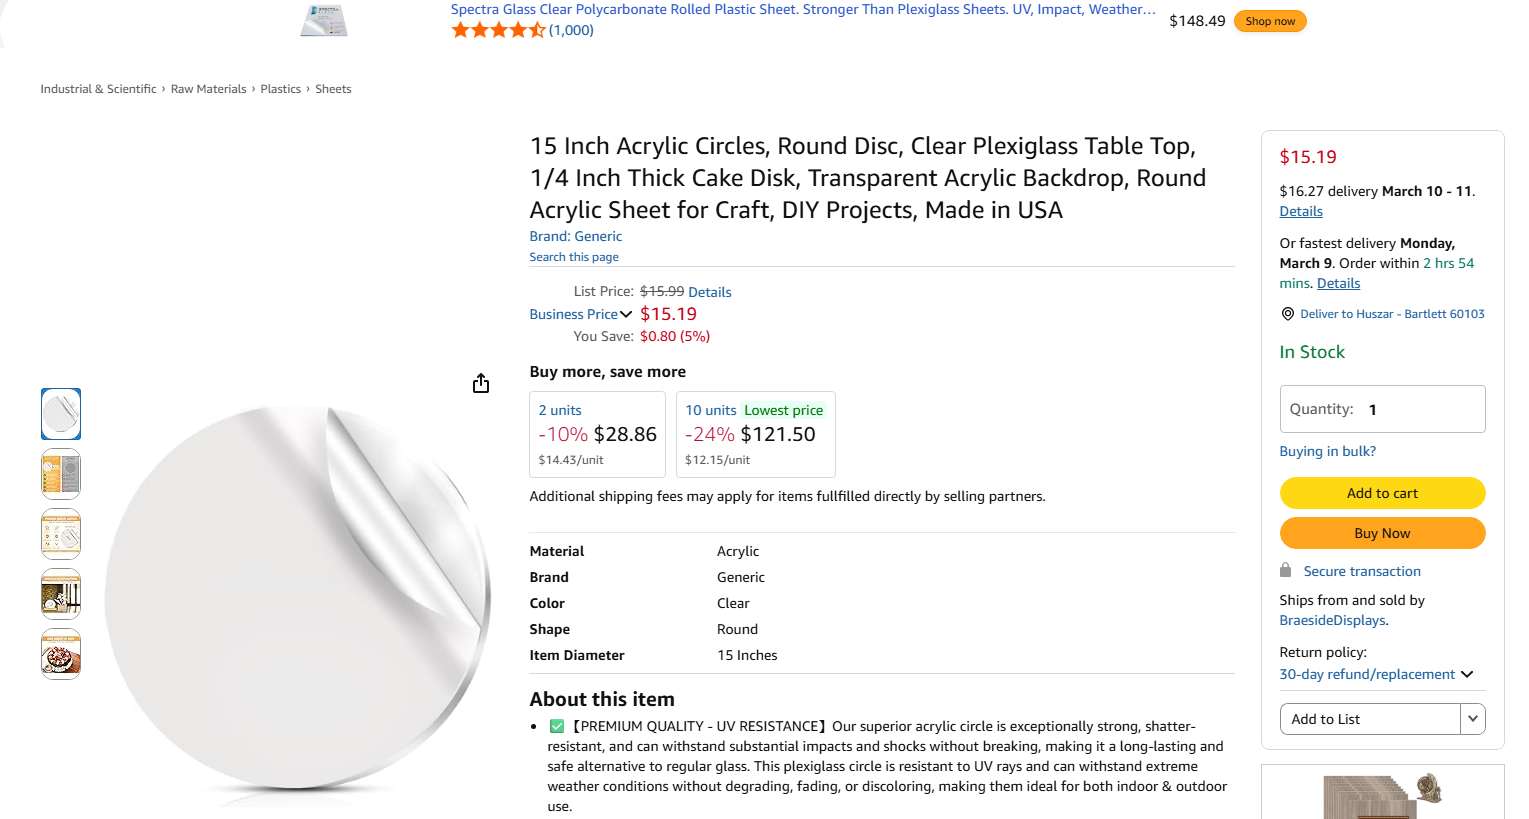Click the star rating icons of the sponsored product
The image size is (1529, 819).
498,30
